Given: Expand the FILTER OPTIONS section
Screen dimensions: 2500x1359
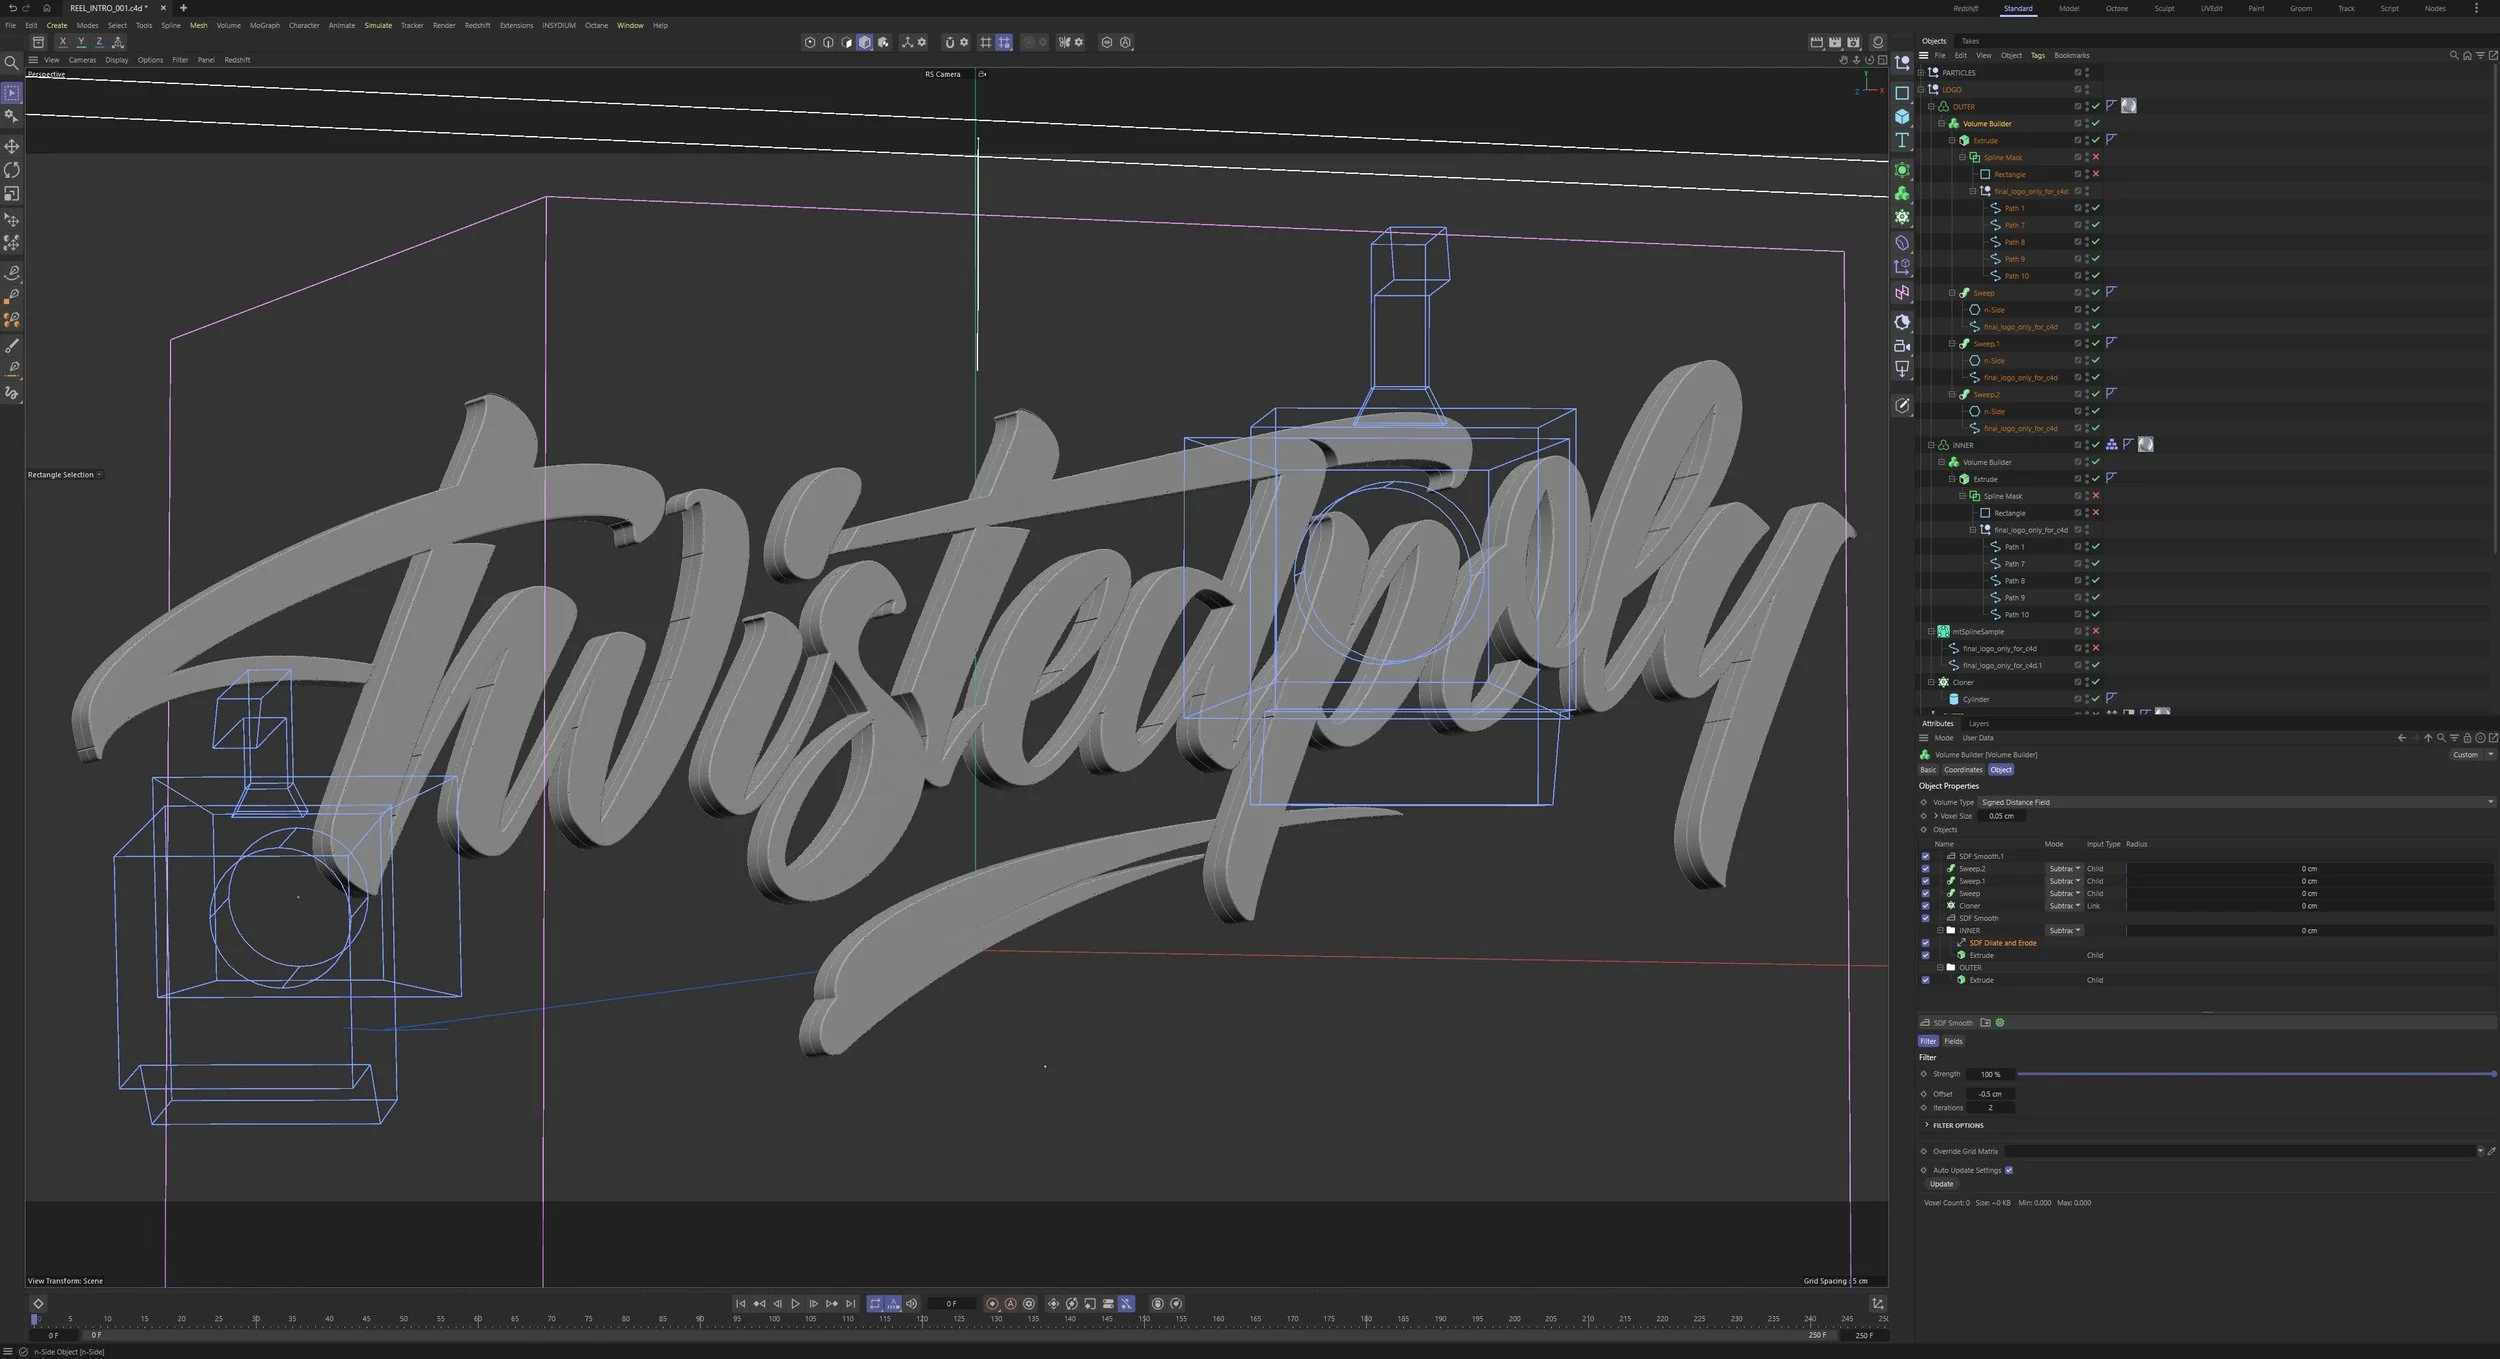Looking at the screenshot, I should coord(1957,1125).
